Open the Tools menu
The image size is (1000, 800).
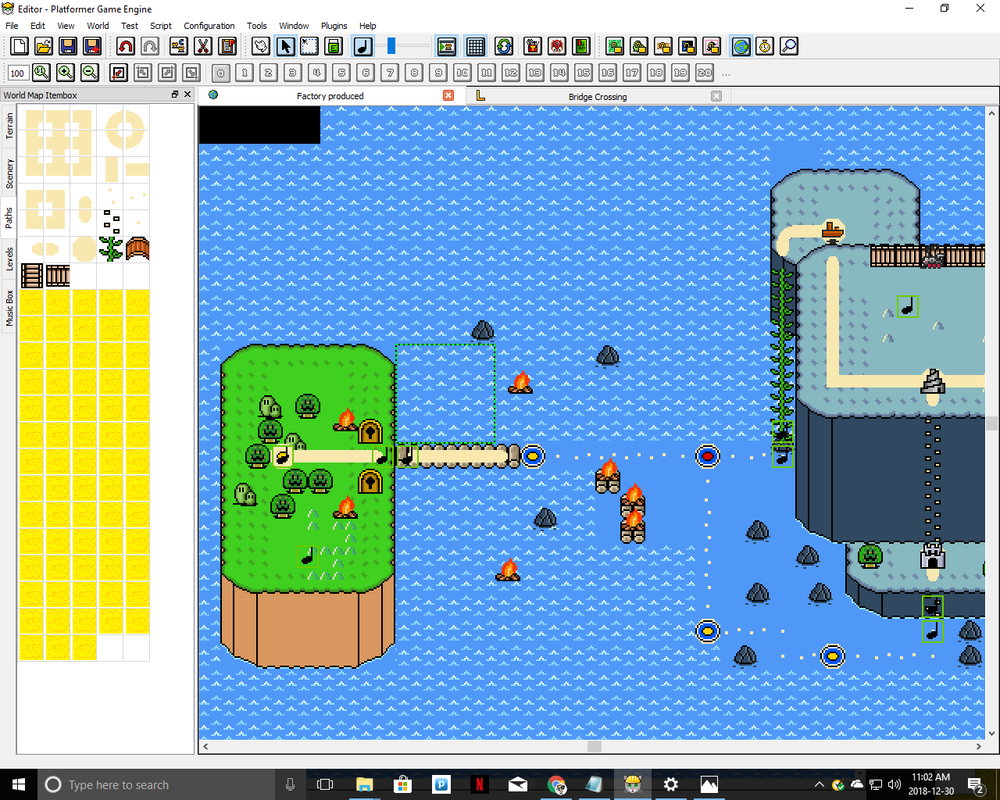(256, 26)
